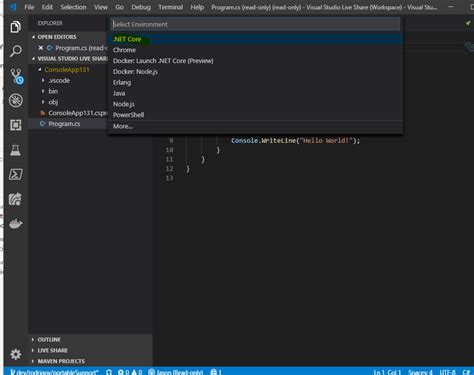Viewport: 474px width, 375px height.
Task: Select the PowerShell environment
Action: pos(255,115)
